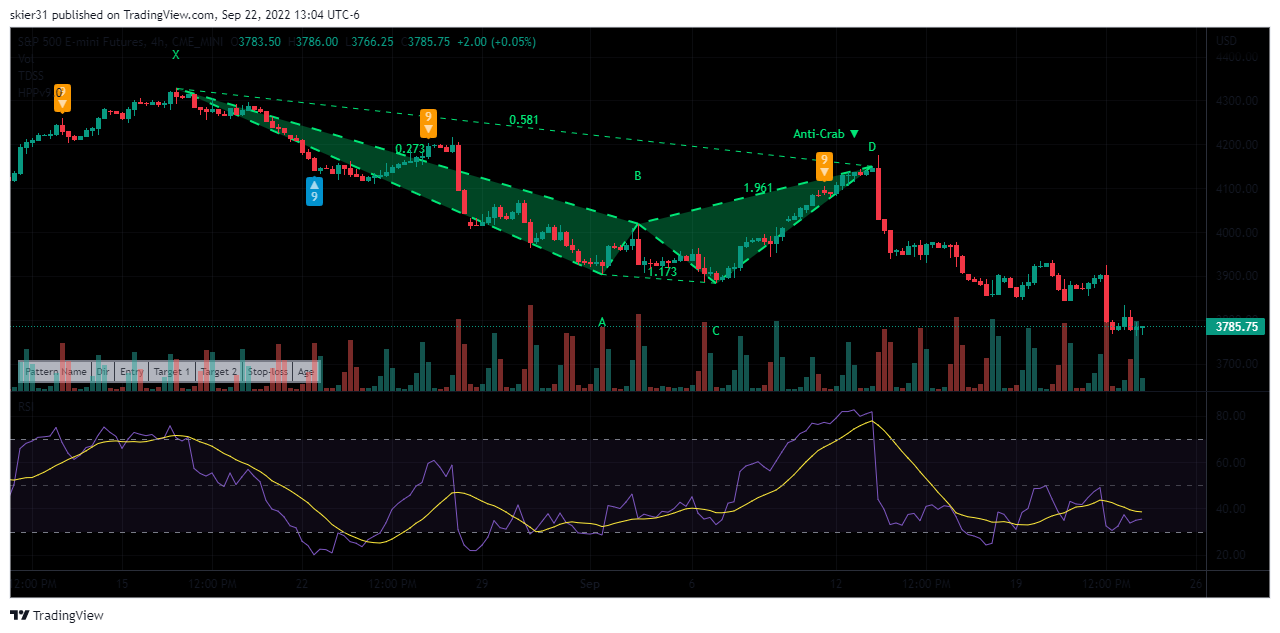The width and height of the screenshot is (1280, 633).
Task: Select the RSI pane legend label
Action: pos(26,406)
